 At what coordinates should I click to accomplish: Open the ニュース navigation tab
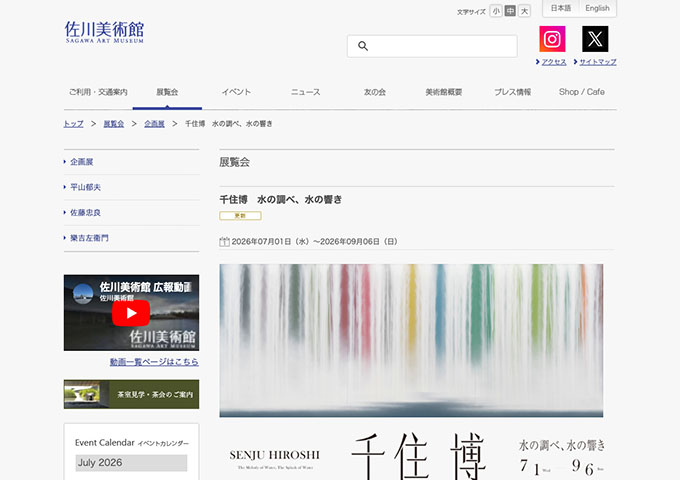click(x=305, y=92)
